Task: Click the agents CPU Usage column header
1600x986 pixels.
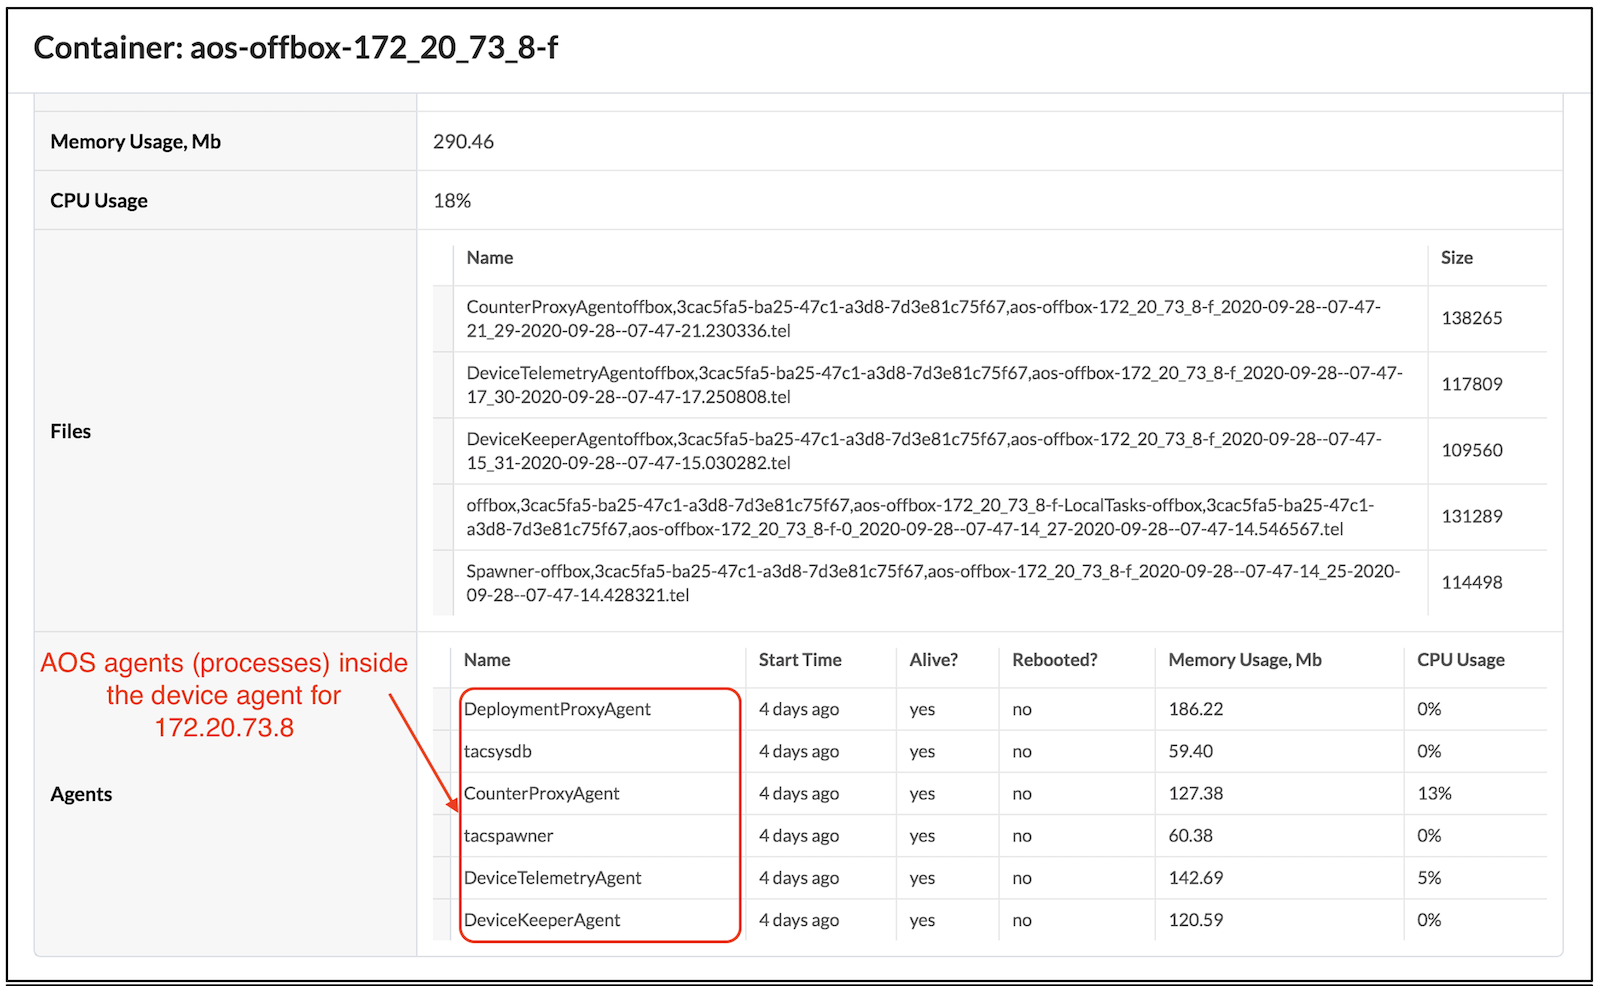Action: [x=1460, y=659]
